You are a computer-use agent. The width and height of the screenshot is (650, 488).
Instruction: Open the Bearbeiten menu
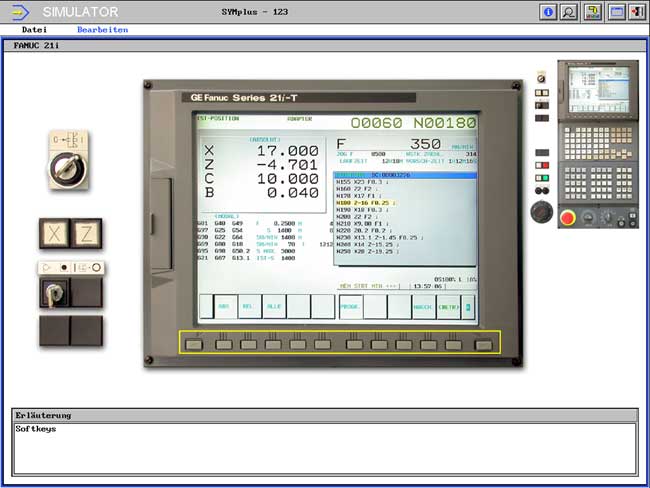[102, 30]
